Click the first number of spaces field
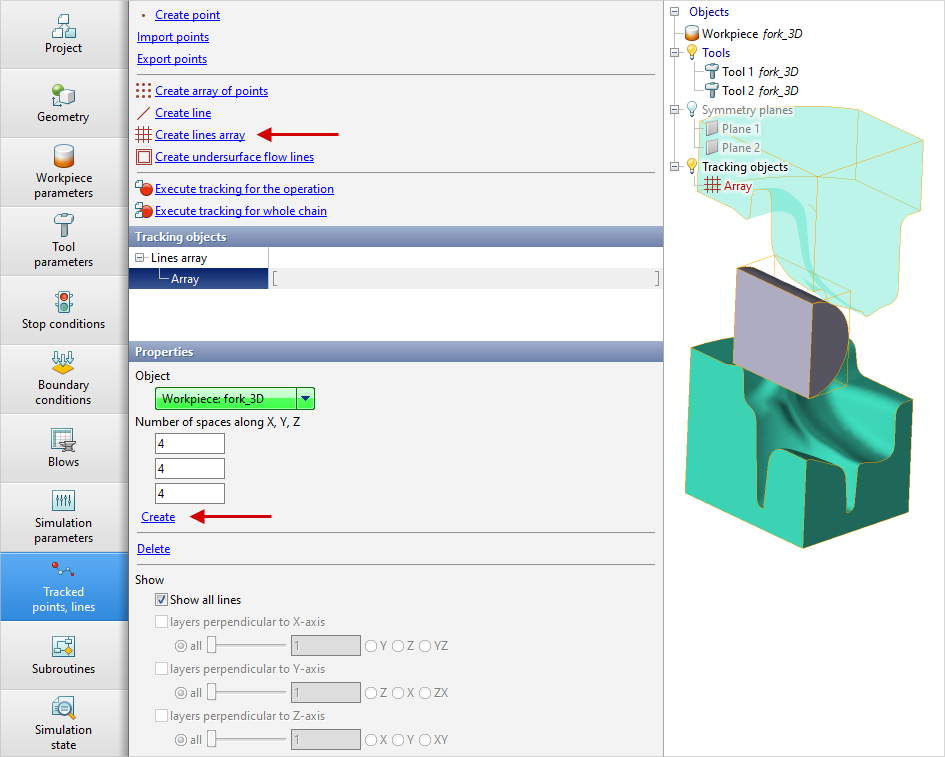 click(190, 443)
